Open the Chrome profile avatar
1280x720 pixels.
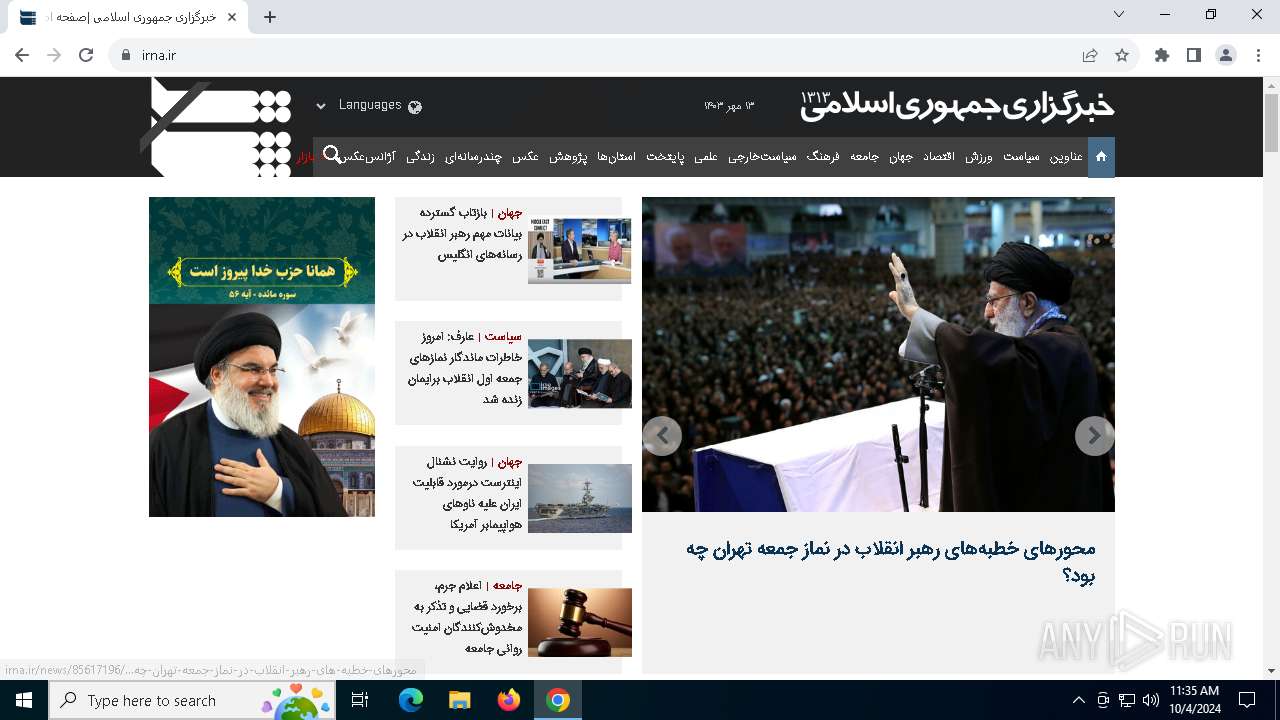click(x=1226, y=55)
